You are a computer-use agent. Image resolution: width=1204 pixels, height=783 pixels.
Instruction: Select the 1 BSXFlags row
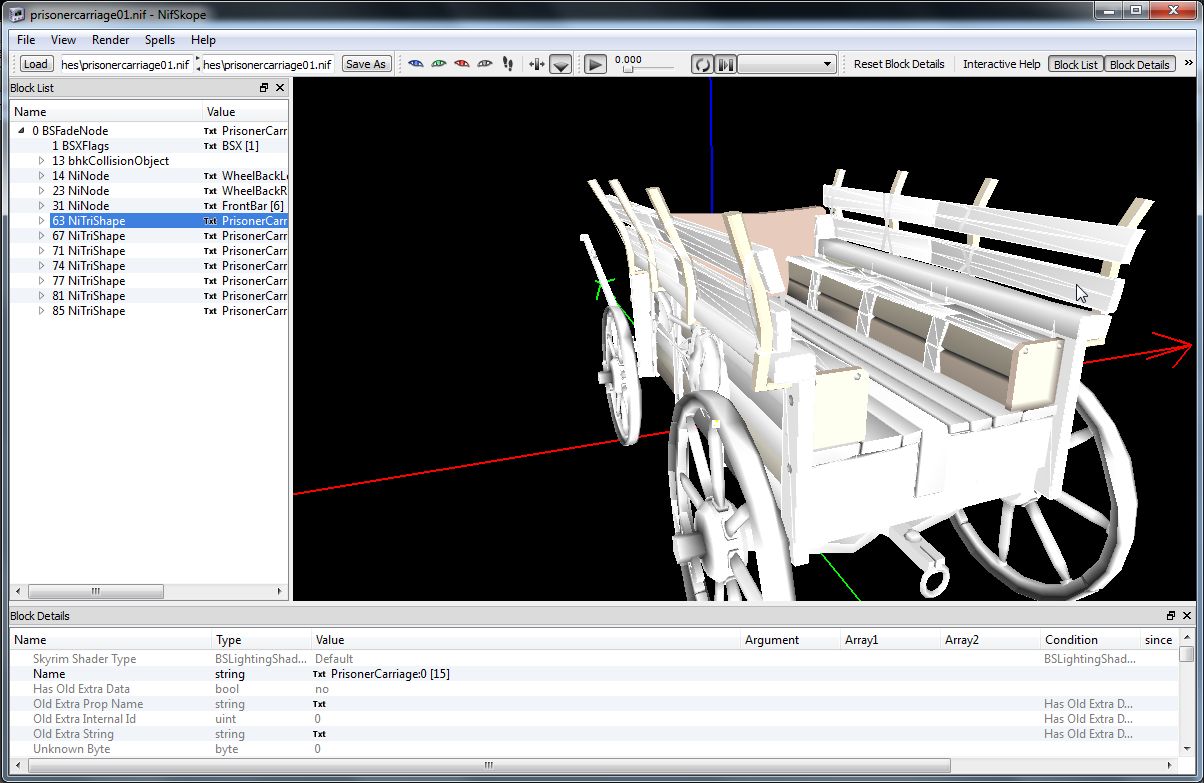pyautogui.click(x=149, y=146)
